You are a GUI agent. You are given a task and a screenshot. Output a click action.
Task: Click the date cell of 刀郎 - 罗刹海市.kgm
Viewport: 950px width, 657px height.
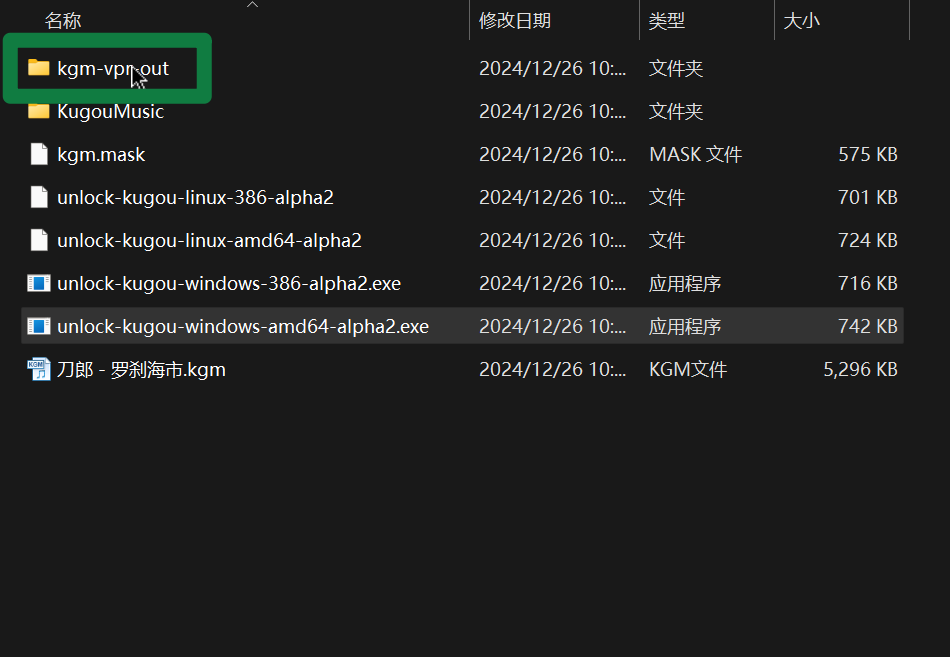coord(553,370)
